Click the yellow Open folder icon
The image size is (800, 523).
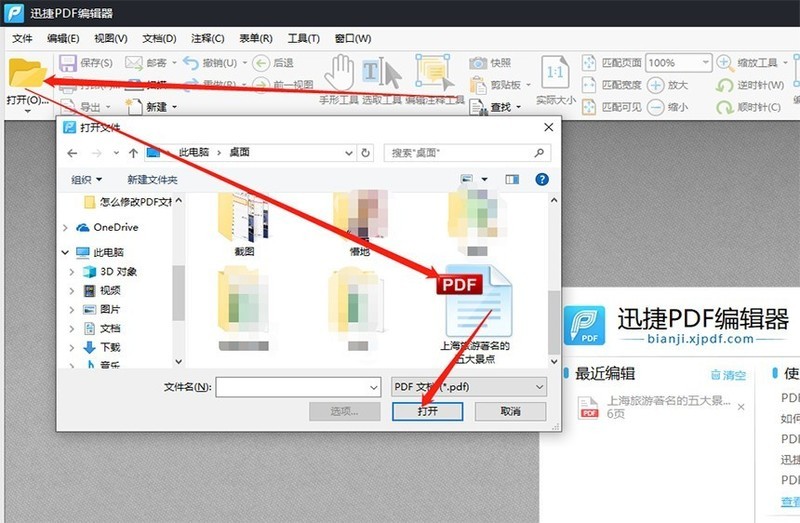(27, 72)
